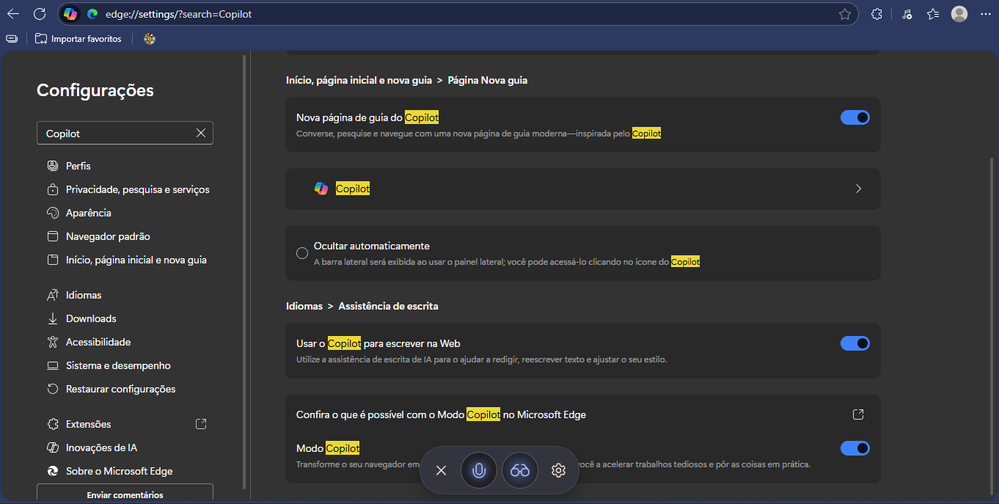Screen dimensions: 999x504
Task: Open the Idiomas sidebar section
Action: pyautogui.click(x=74, y=295)
